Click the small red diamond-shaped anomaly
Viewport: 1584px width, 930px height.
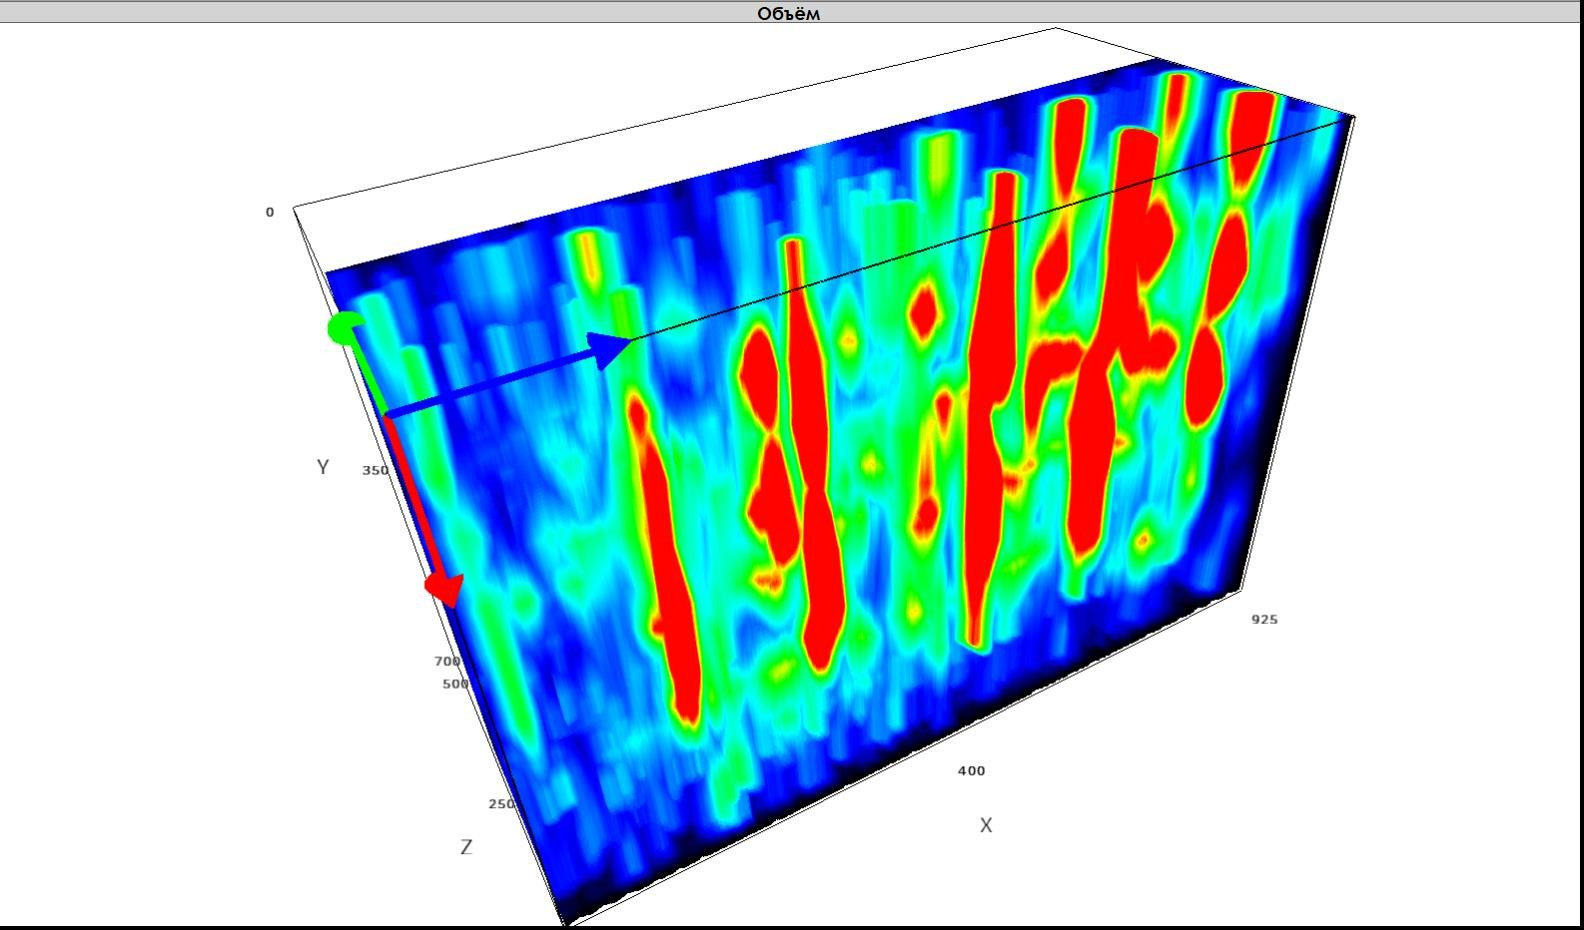click(x=923, y=313)
